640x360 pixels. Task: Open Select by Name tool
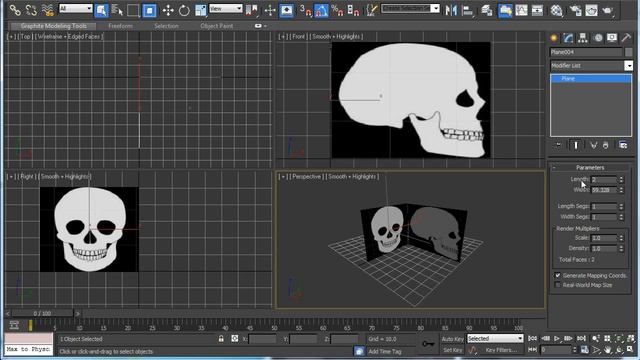[x=117, y=10]
